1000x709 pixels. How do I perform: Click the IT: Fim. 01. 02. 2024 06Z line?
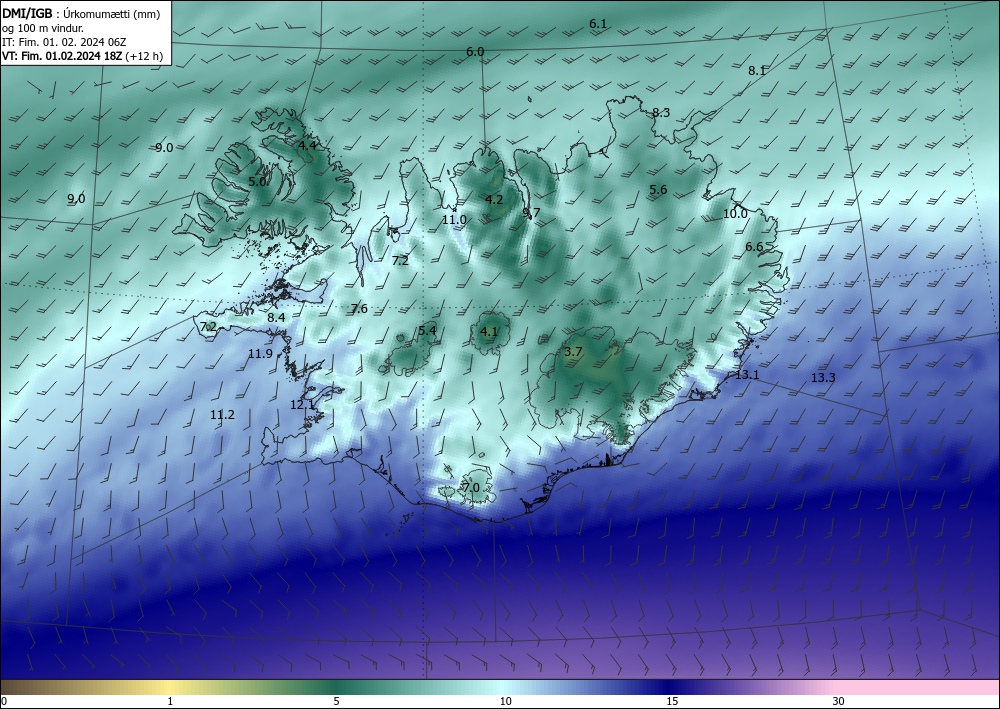point(64,42)
